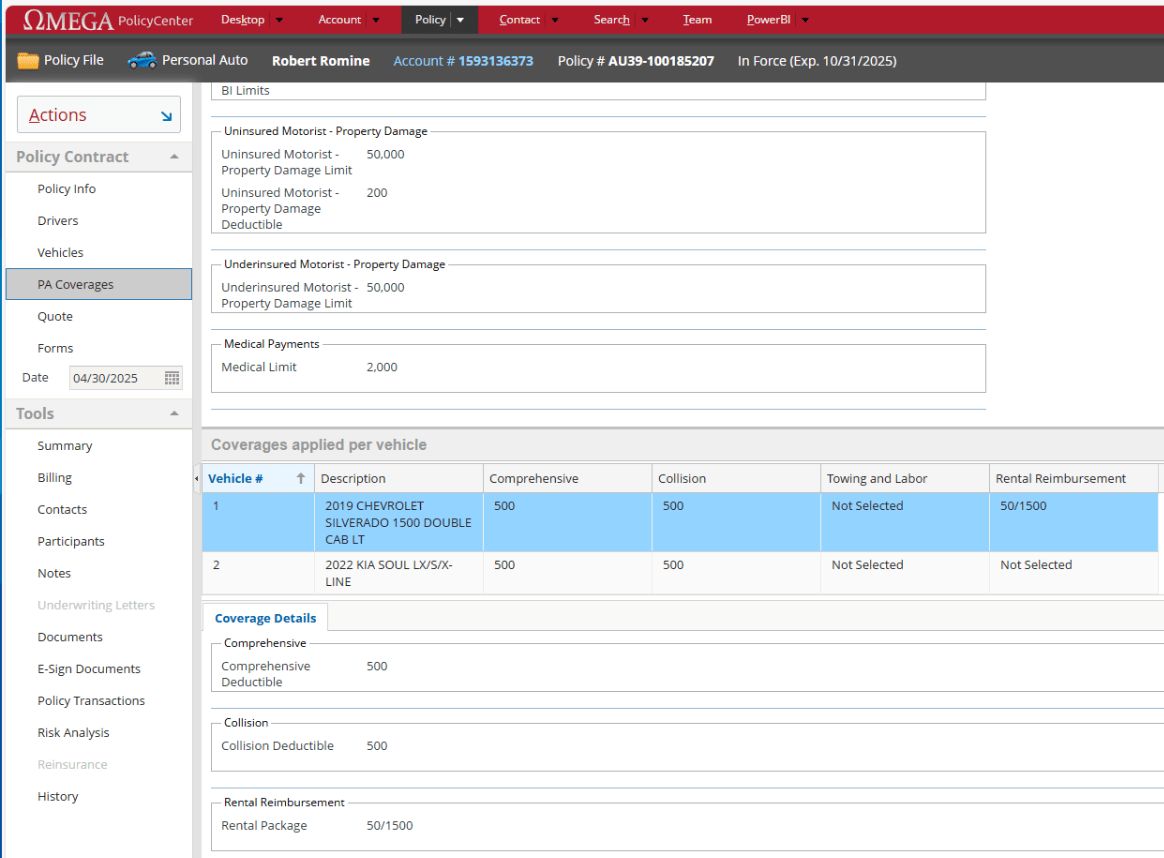
Task: Select the Team tab
Action: point(697,20)
